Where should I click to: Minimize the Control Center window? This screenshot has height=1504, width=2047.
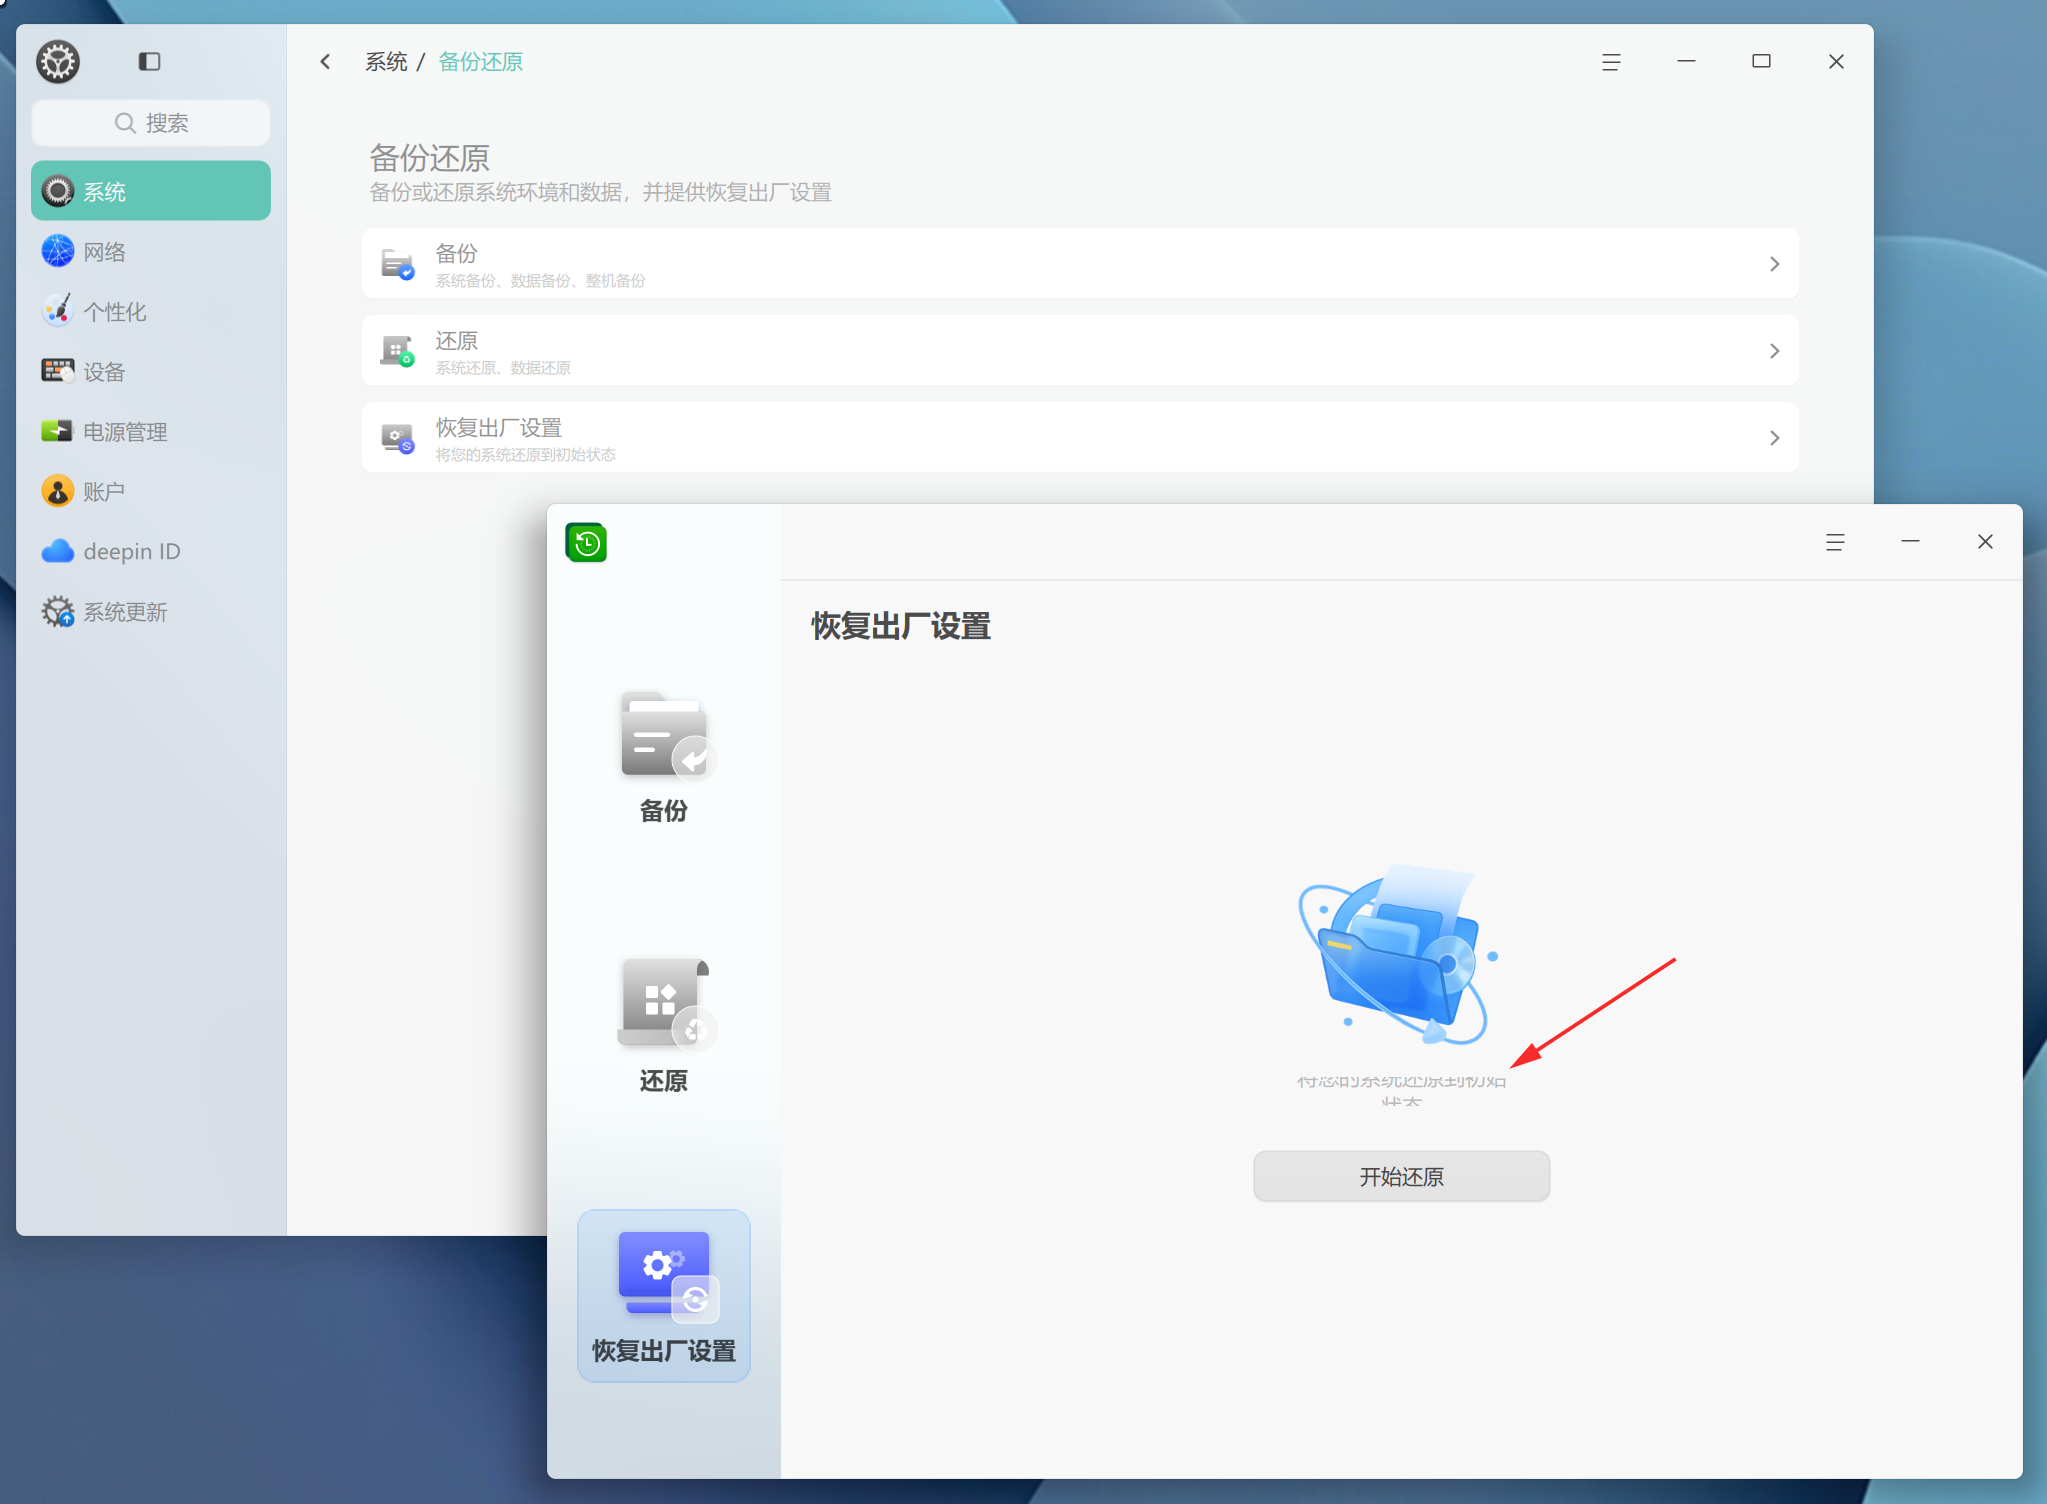1686,62
